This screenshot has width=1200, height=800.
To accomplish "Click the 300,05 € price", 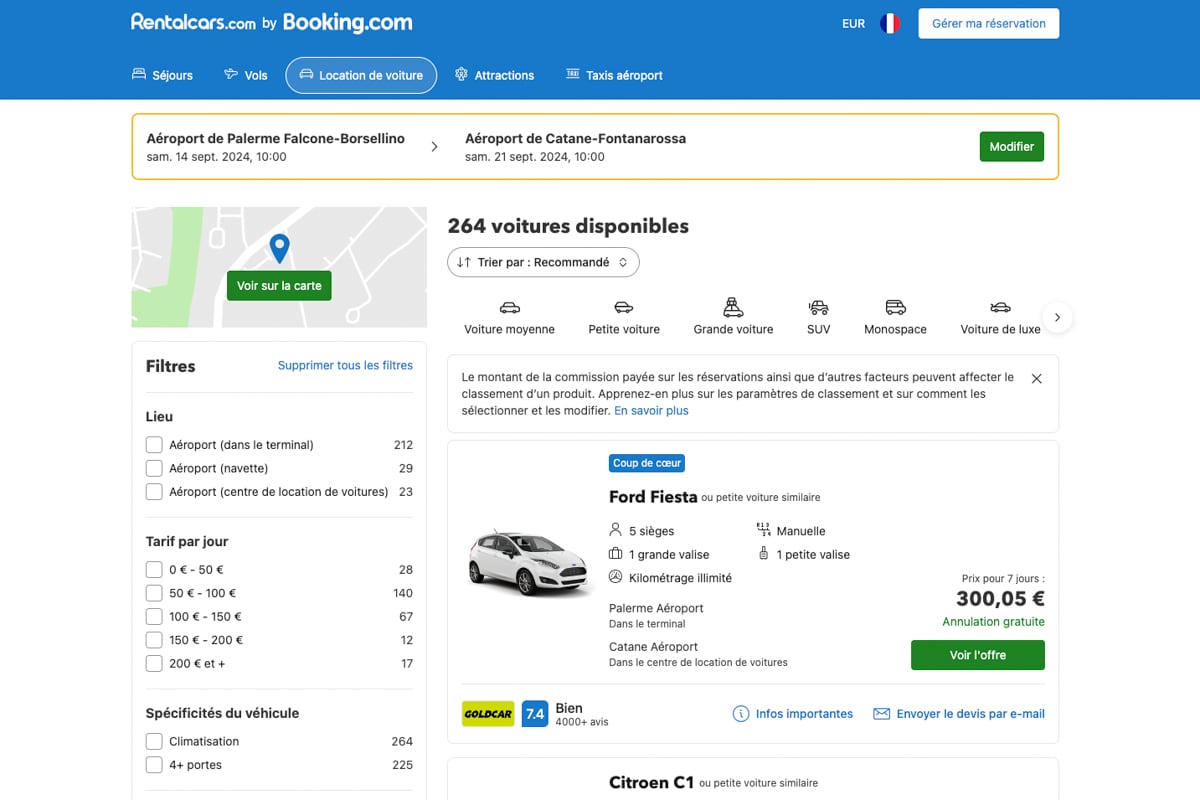I will click(1000, 599).
